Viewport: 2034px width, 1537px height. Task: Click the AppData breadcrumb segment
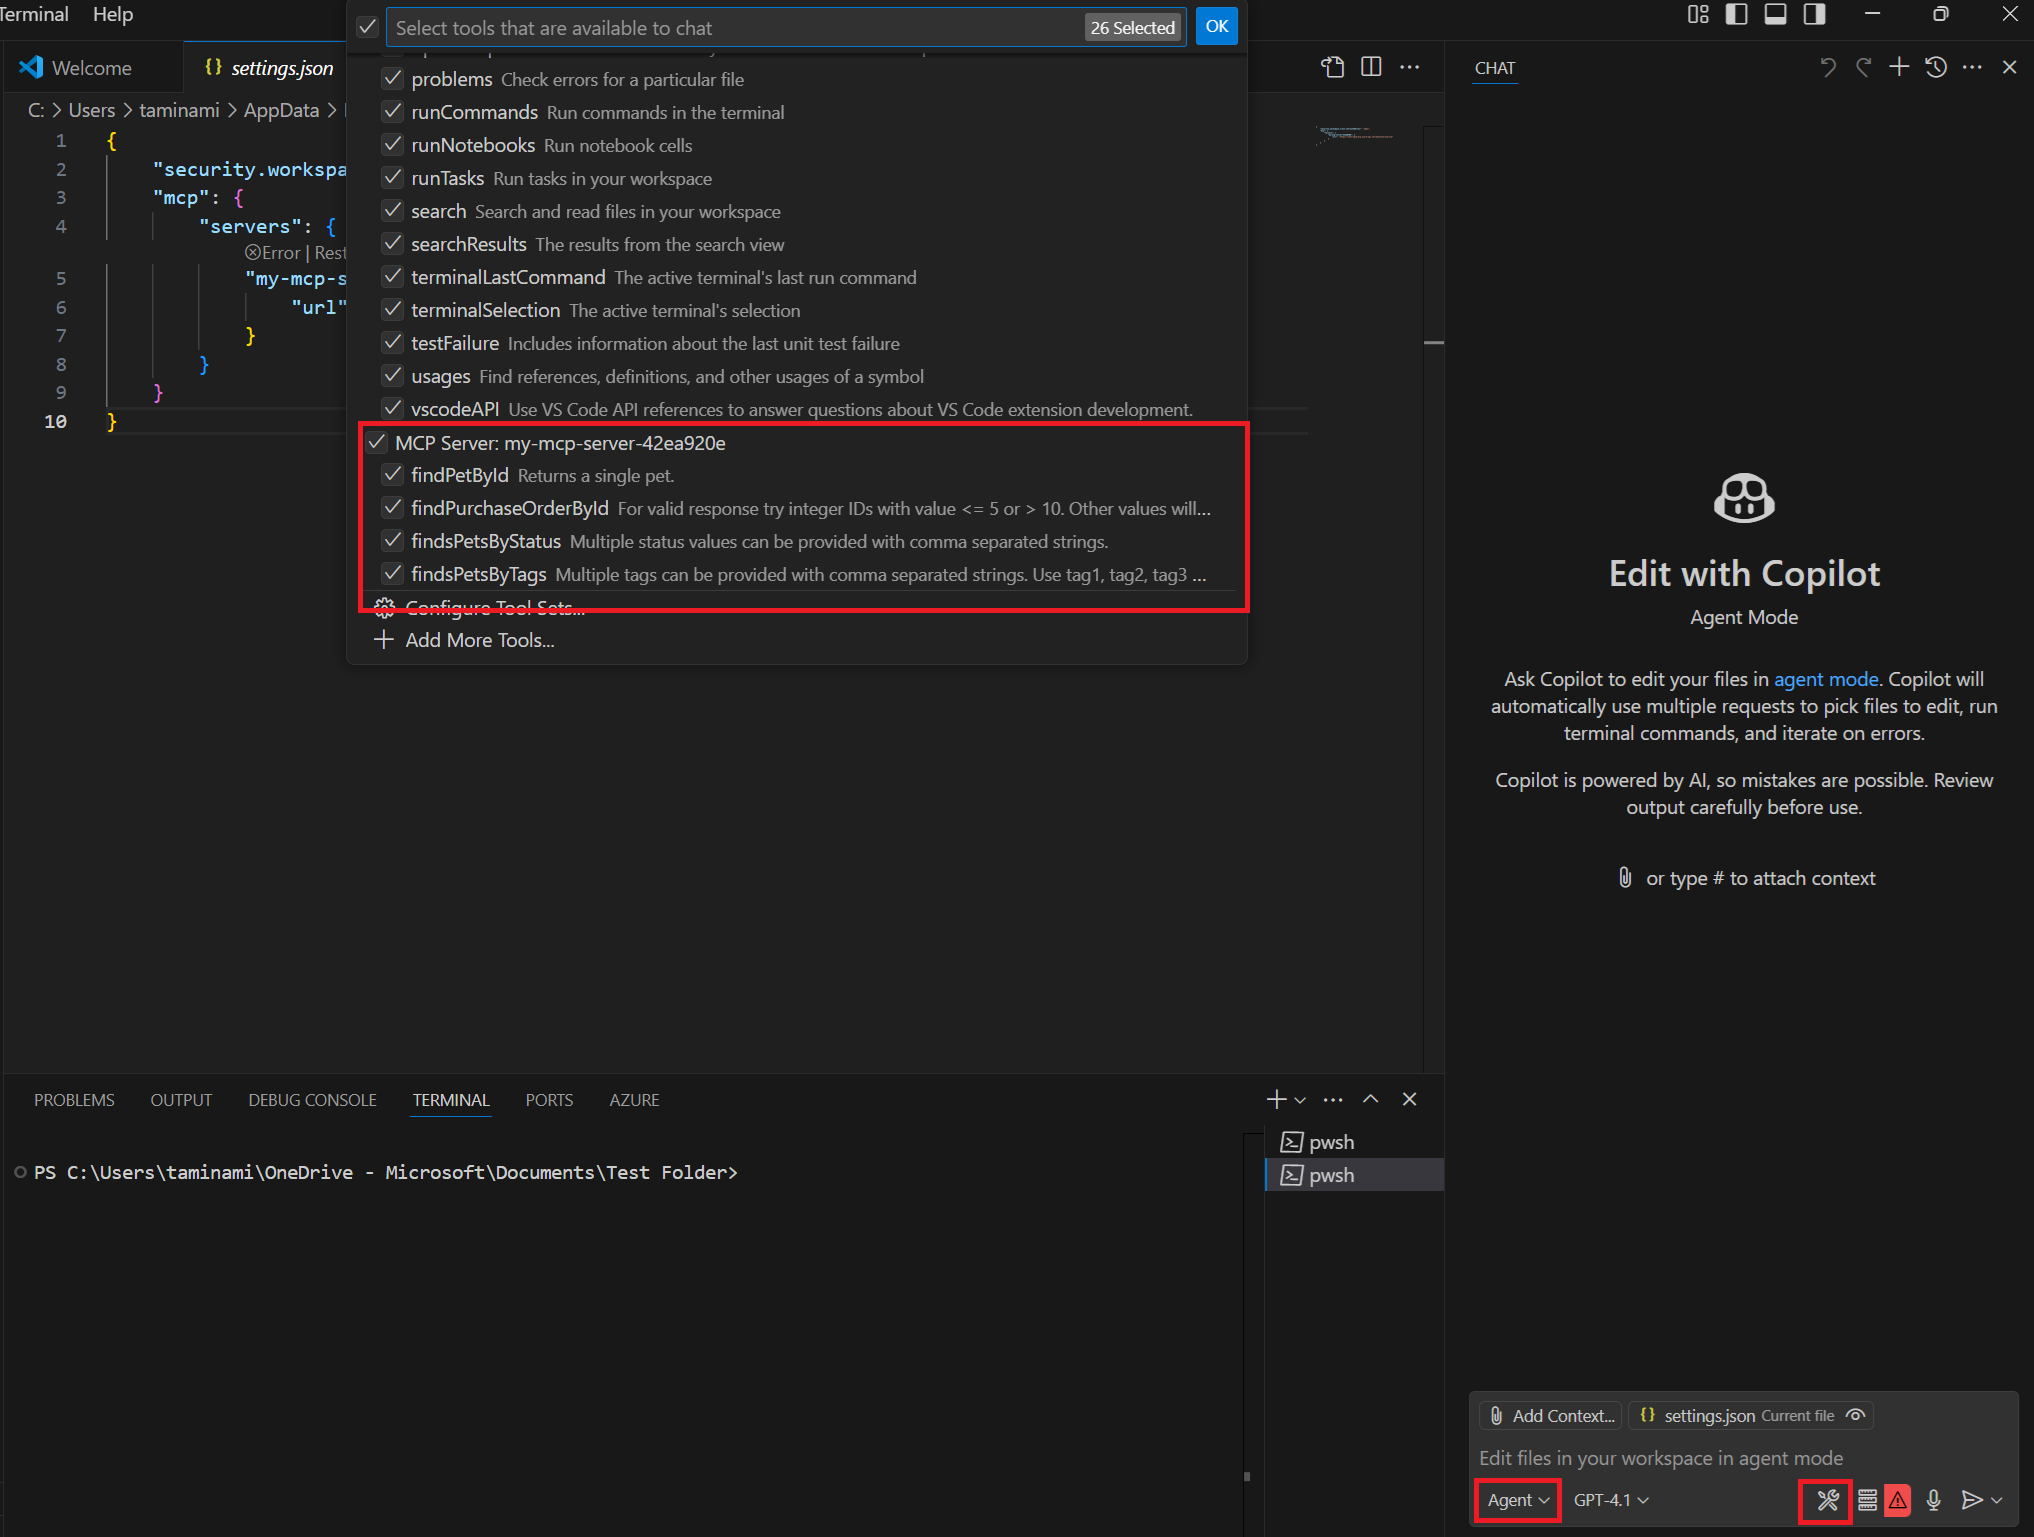coord(281,110)
